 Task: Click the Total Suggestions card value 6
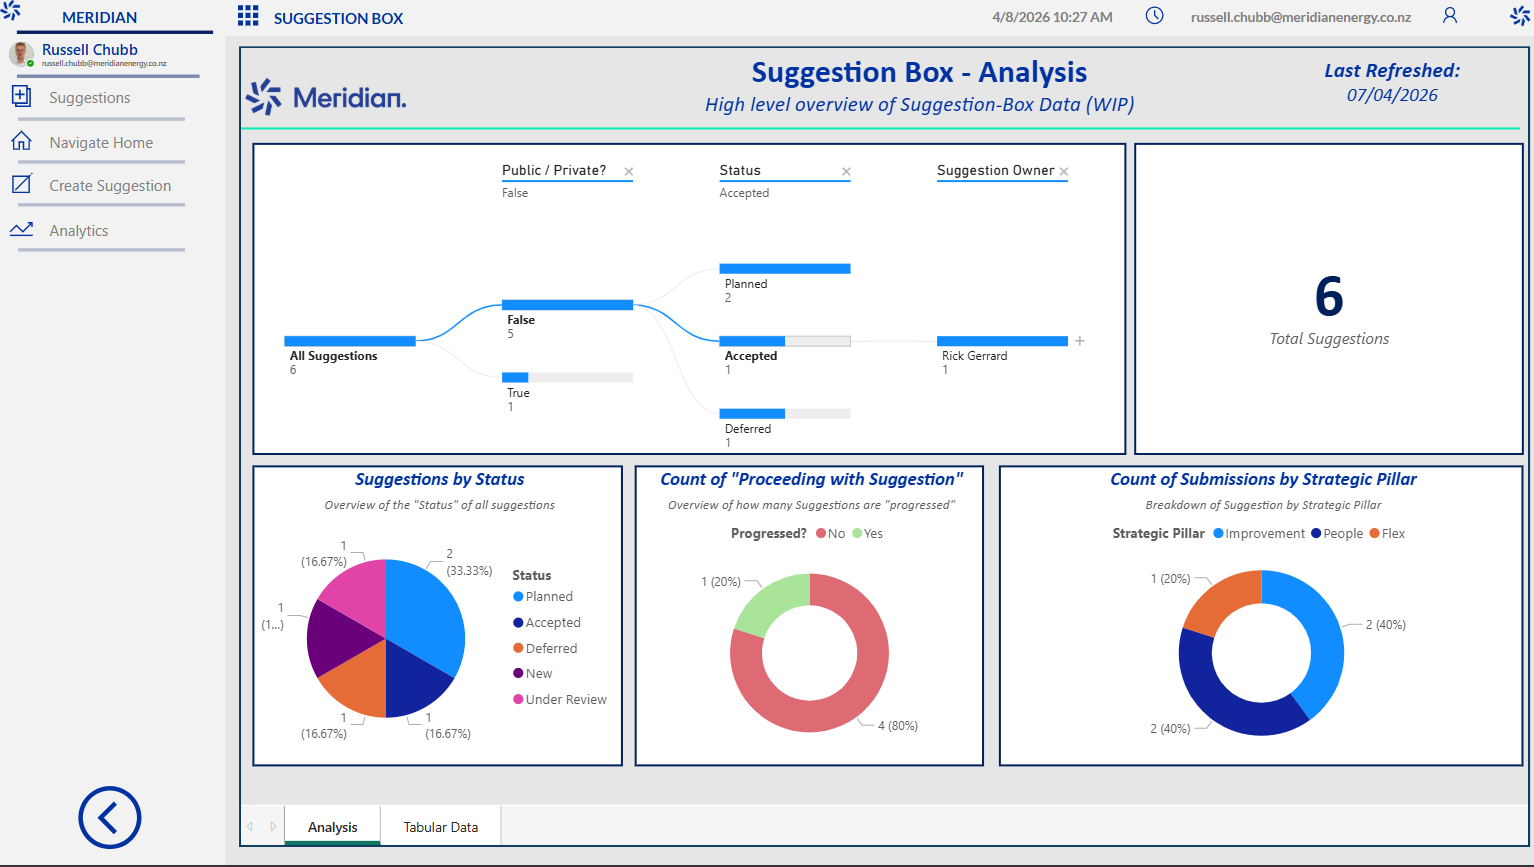[1329, 296]
